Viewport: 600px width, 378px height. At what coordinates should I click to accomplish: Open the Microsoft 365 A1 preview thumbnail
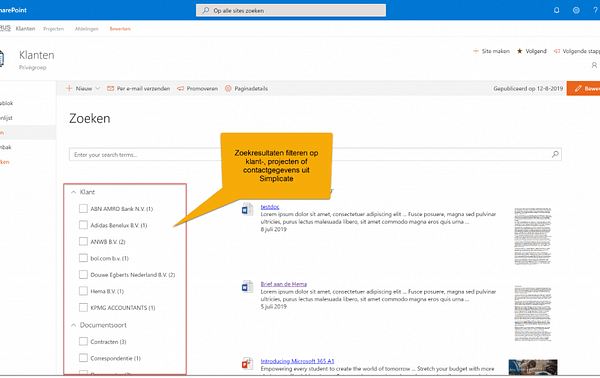pos(533,367)
